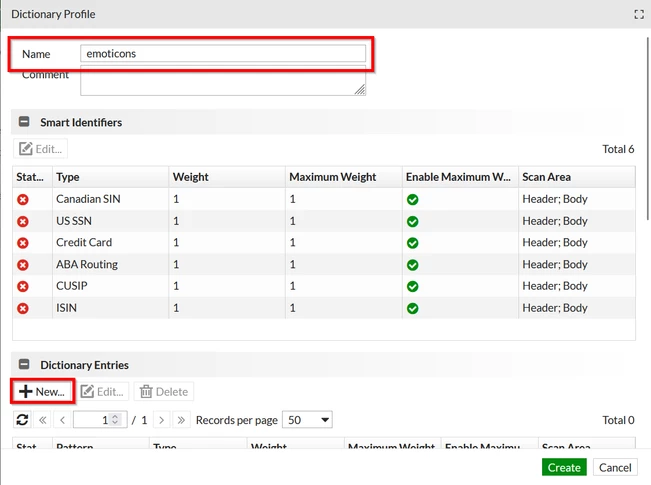Select the Credit Card row
Screen dimensions: 651x485
pos(324,242)
